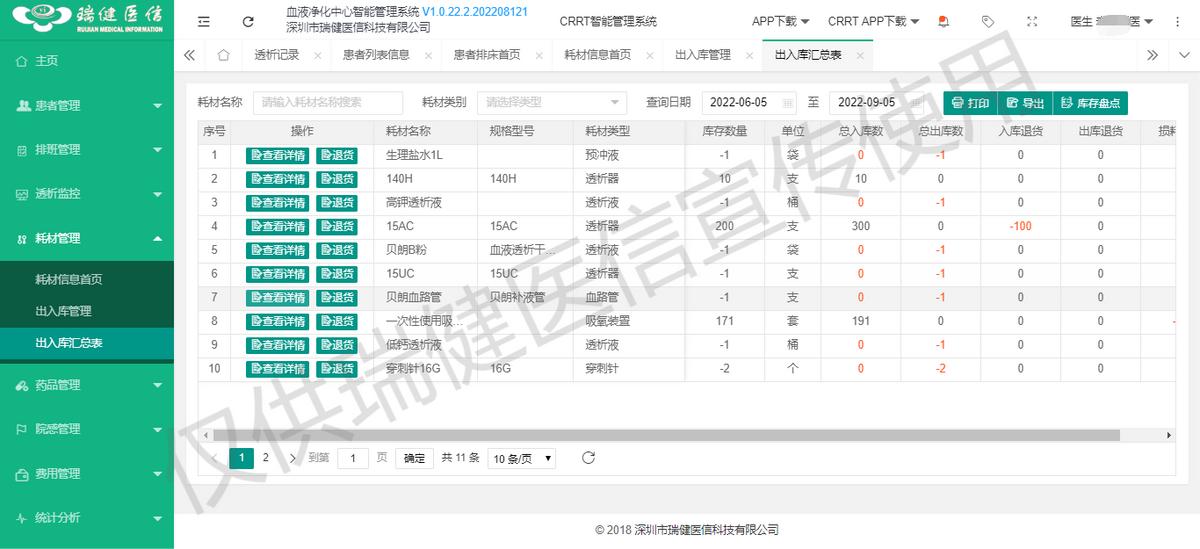Click the 导出 export button
Screen dimensions: 1200x549
[1025, 102]
